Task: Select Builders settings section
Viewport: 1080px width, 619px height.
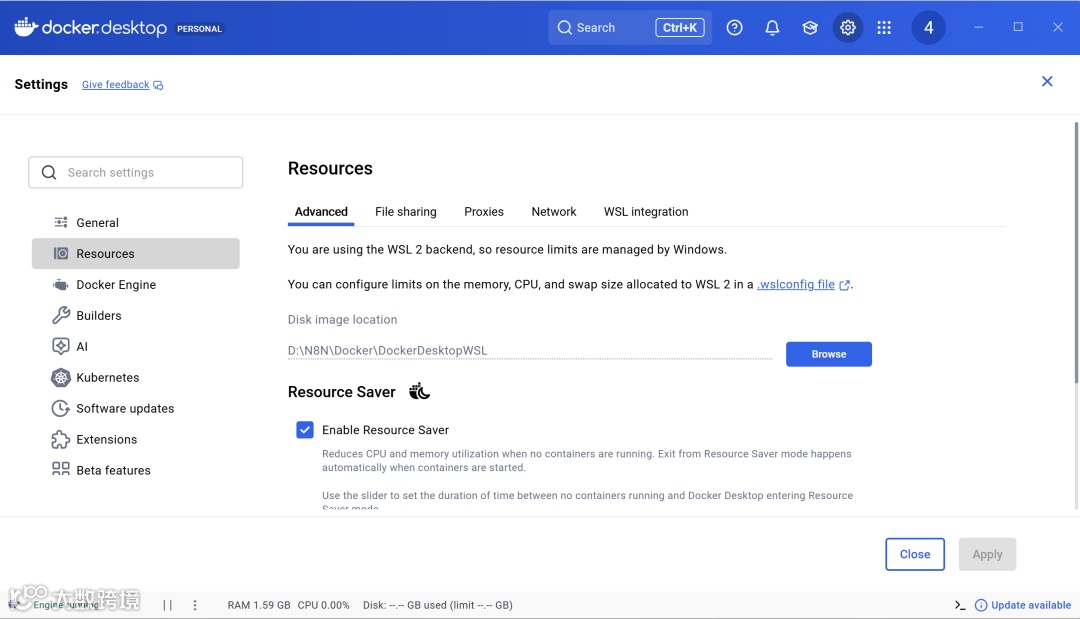Action: pyautogui.click(x=136, y=315)
